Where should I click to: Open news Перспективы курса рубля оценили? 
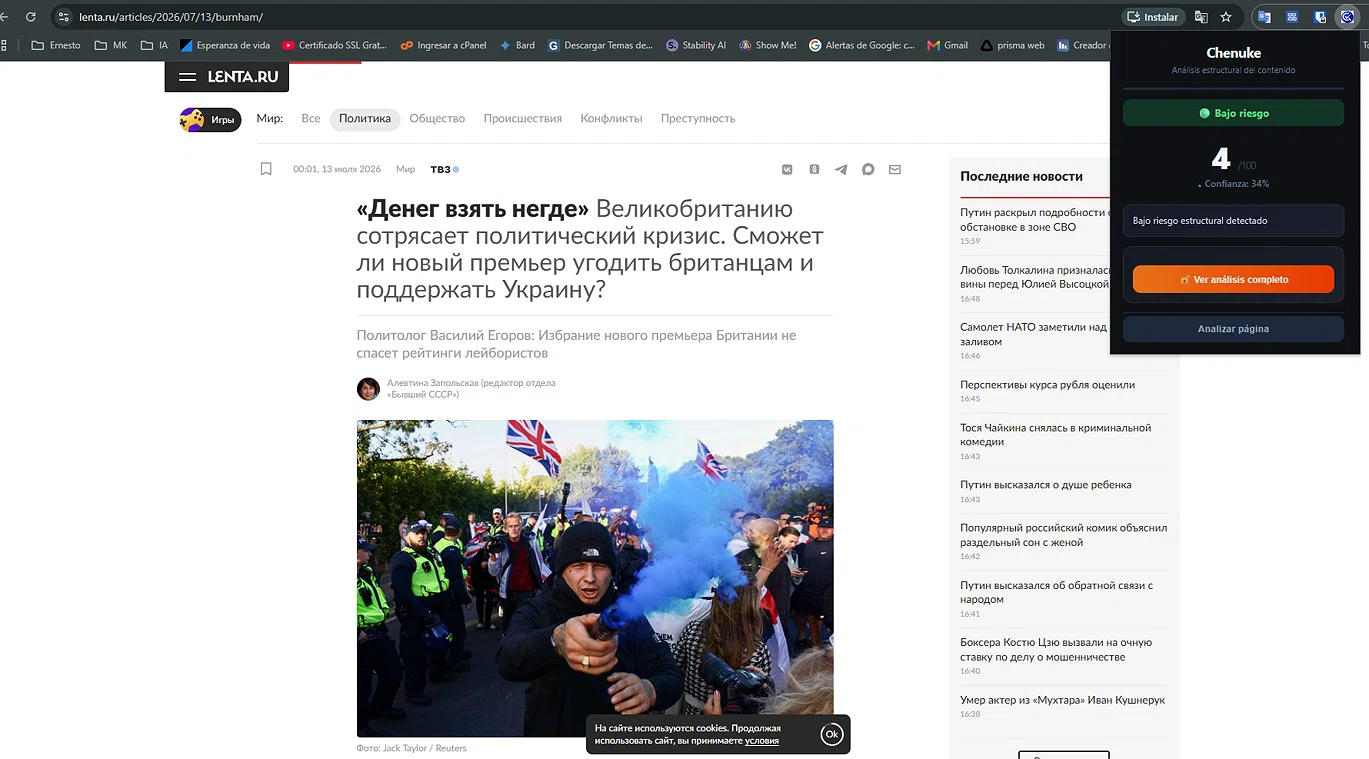(1047, 385)
